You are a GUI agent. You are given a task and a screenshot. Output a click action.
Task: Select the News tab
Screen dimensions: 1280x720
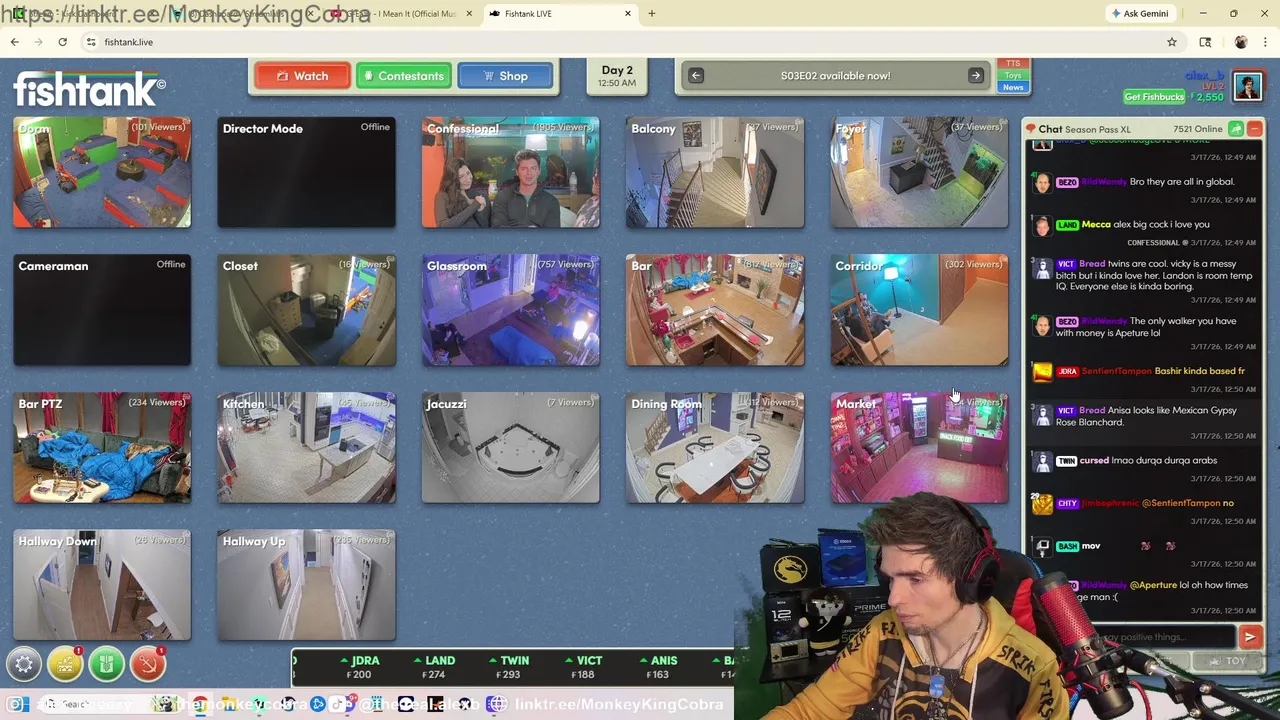coord(1013,88)
